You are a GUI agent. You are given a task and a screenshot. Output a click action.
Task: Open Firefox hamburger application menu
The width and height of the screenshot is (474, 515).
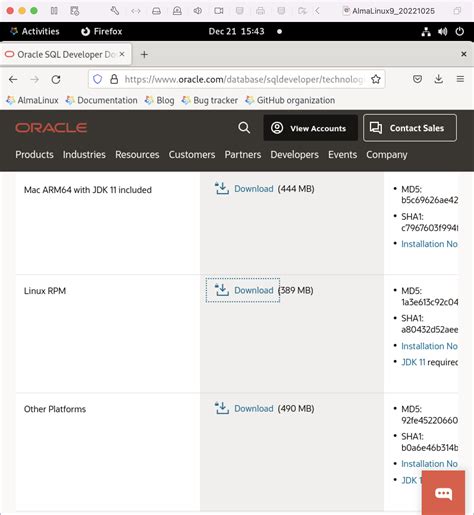tap(460, 79)
